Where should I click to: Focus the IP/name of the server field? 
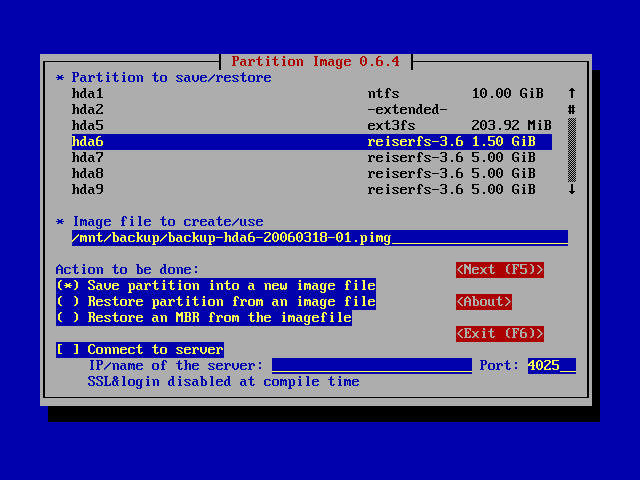[x=371, y=366]
